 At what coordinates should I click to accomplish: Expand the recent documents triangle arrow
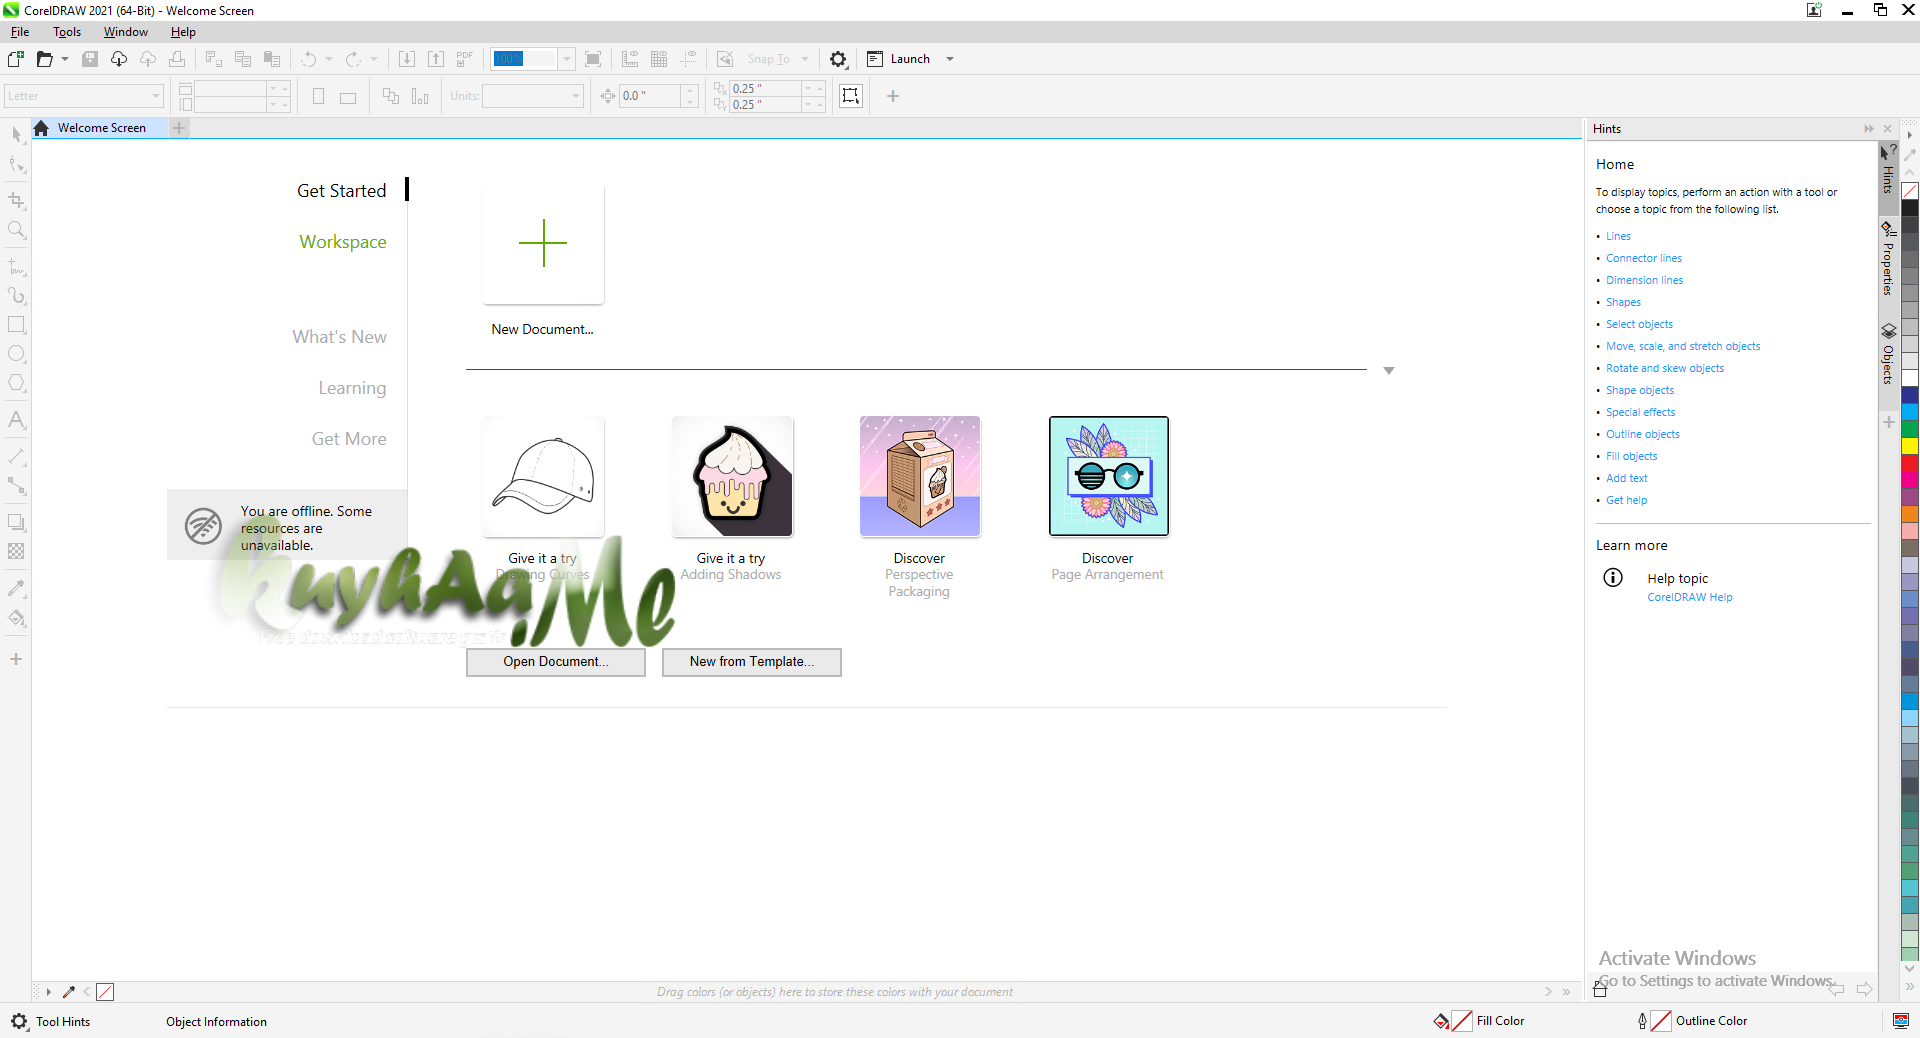(1389, 371)
